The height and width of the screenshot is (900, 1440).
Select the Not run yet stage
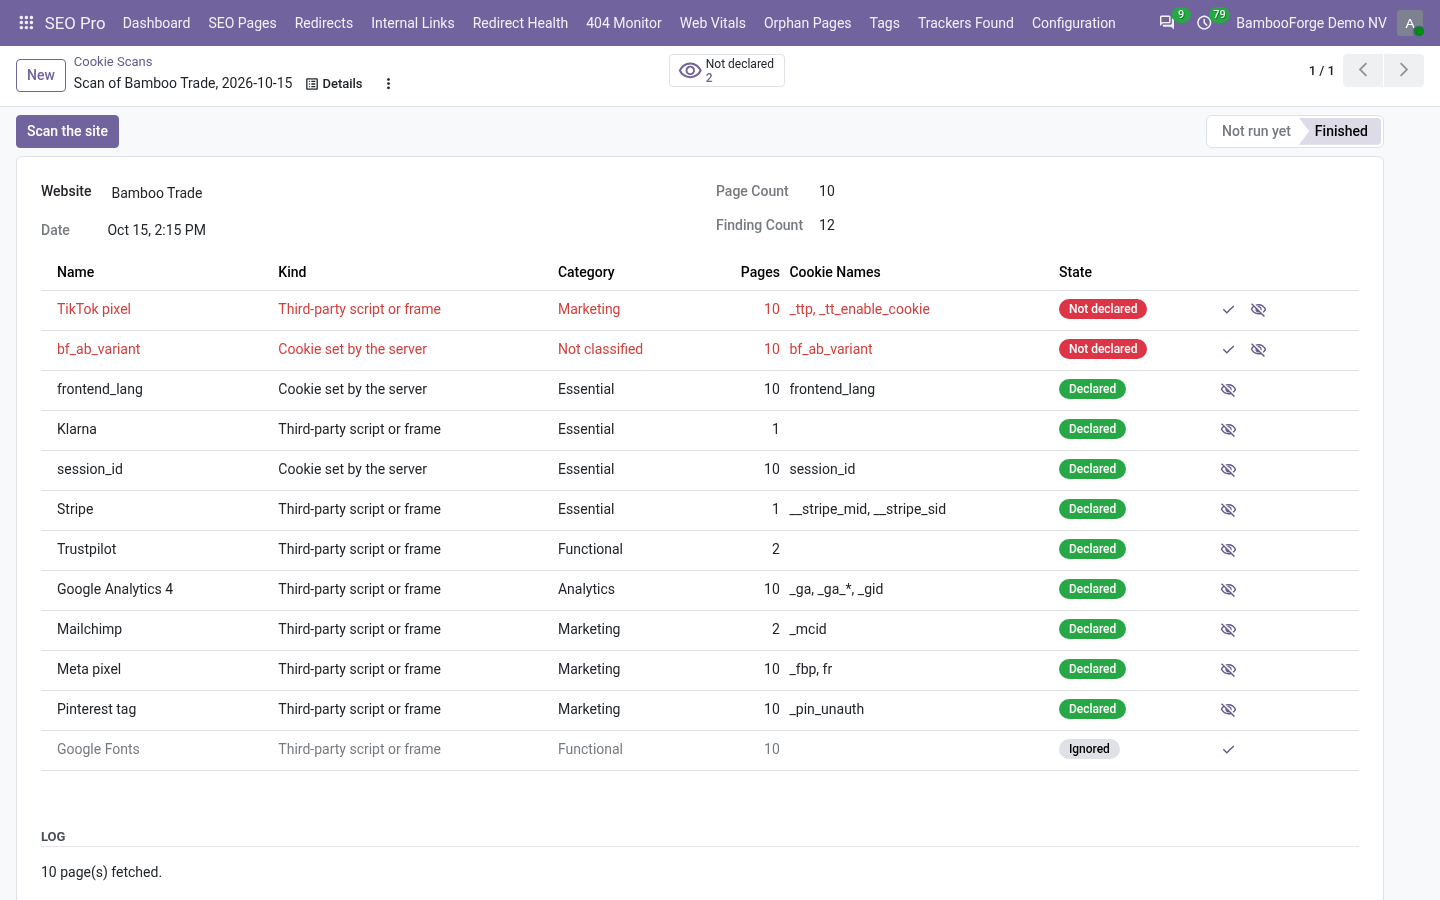[1256, 131]
